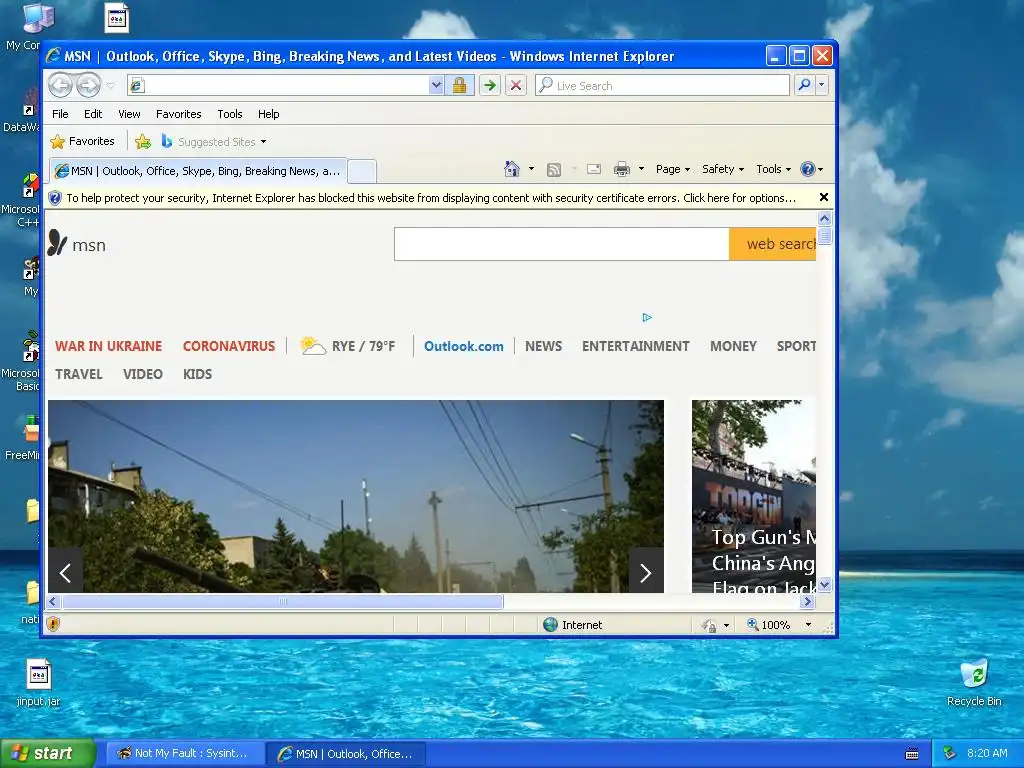Click the browser Forward arrow button

pos(88,85)
